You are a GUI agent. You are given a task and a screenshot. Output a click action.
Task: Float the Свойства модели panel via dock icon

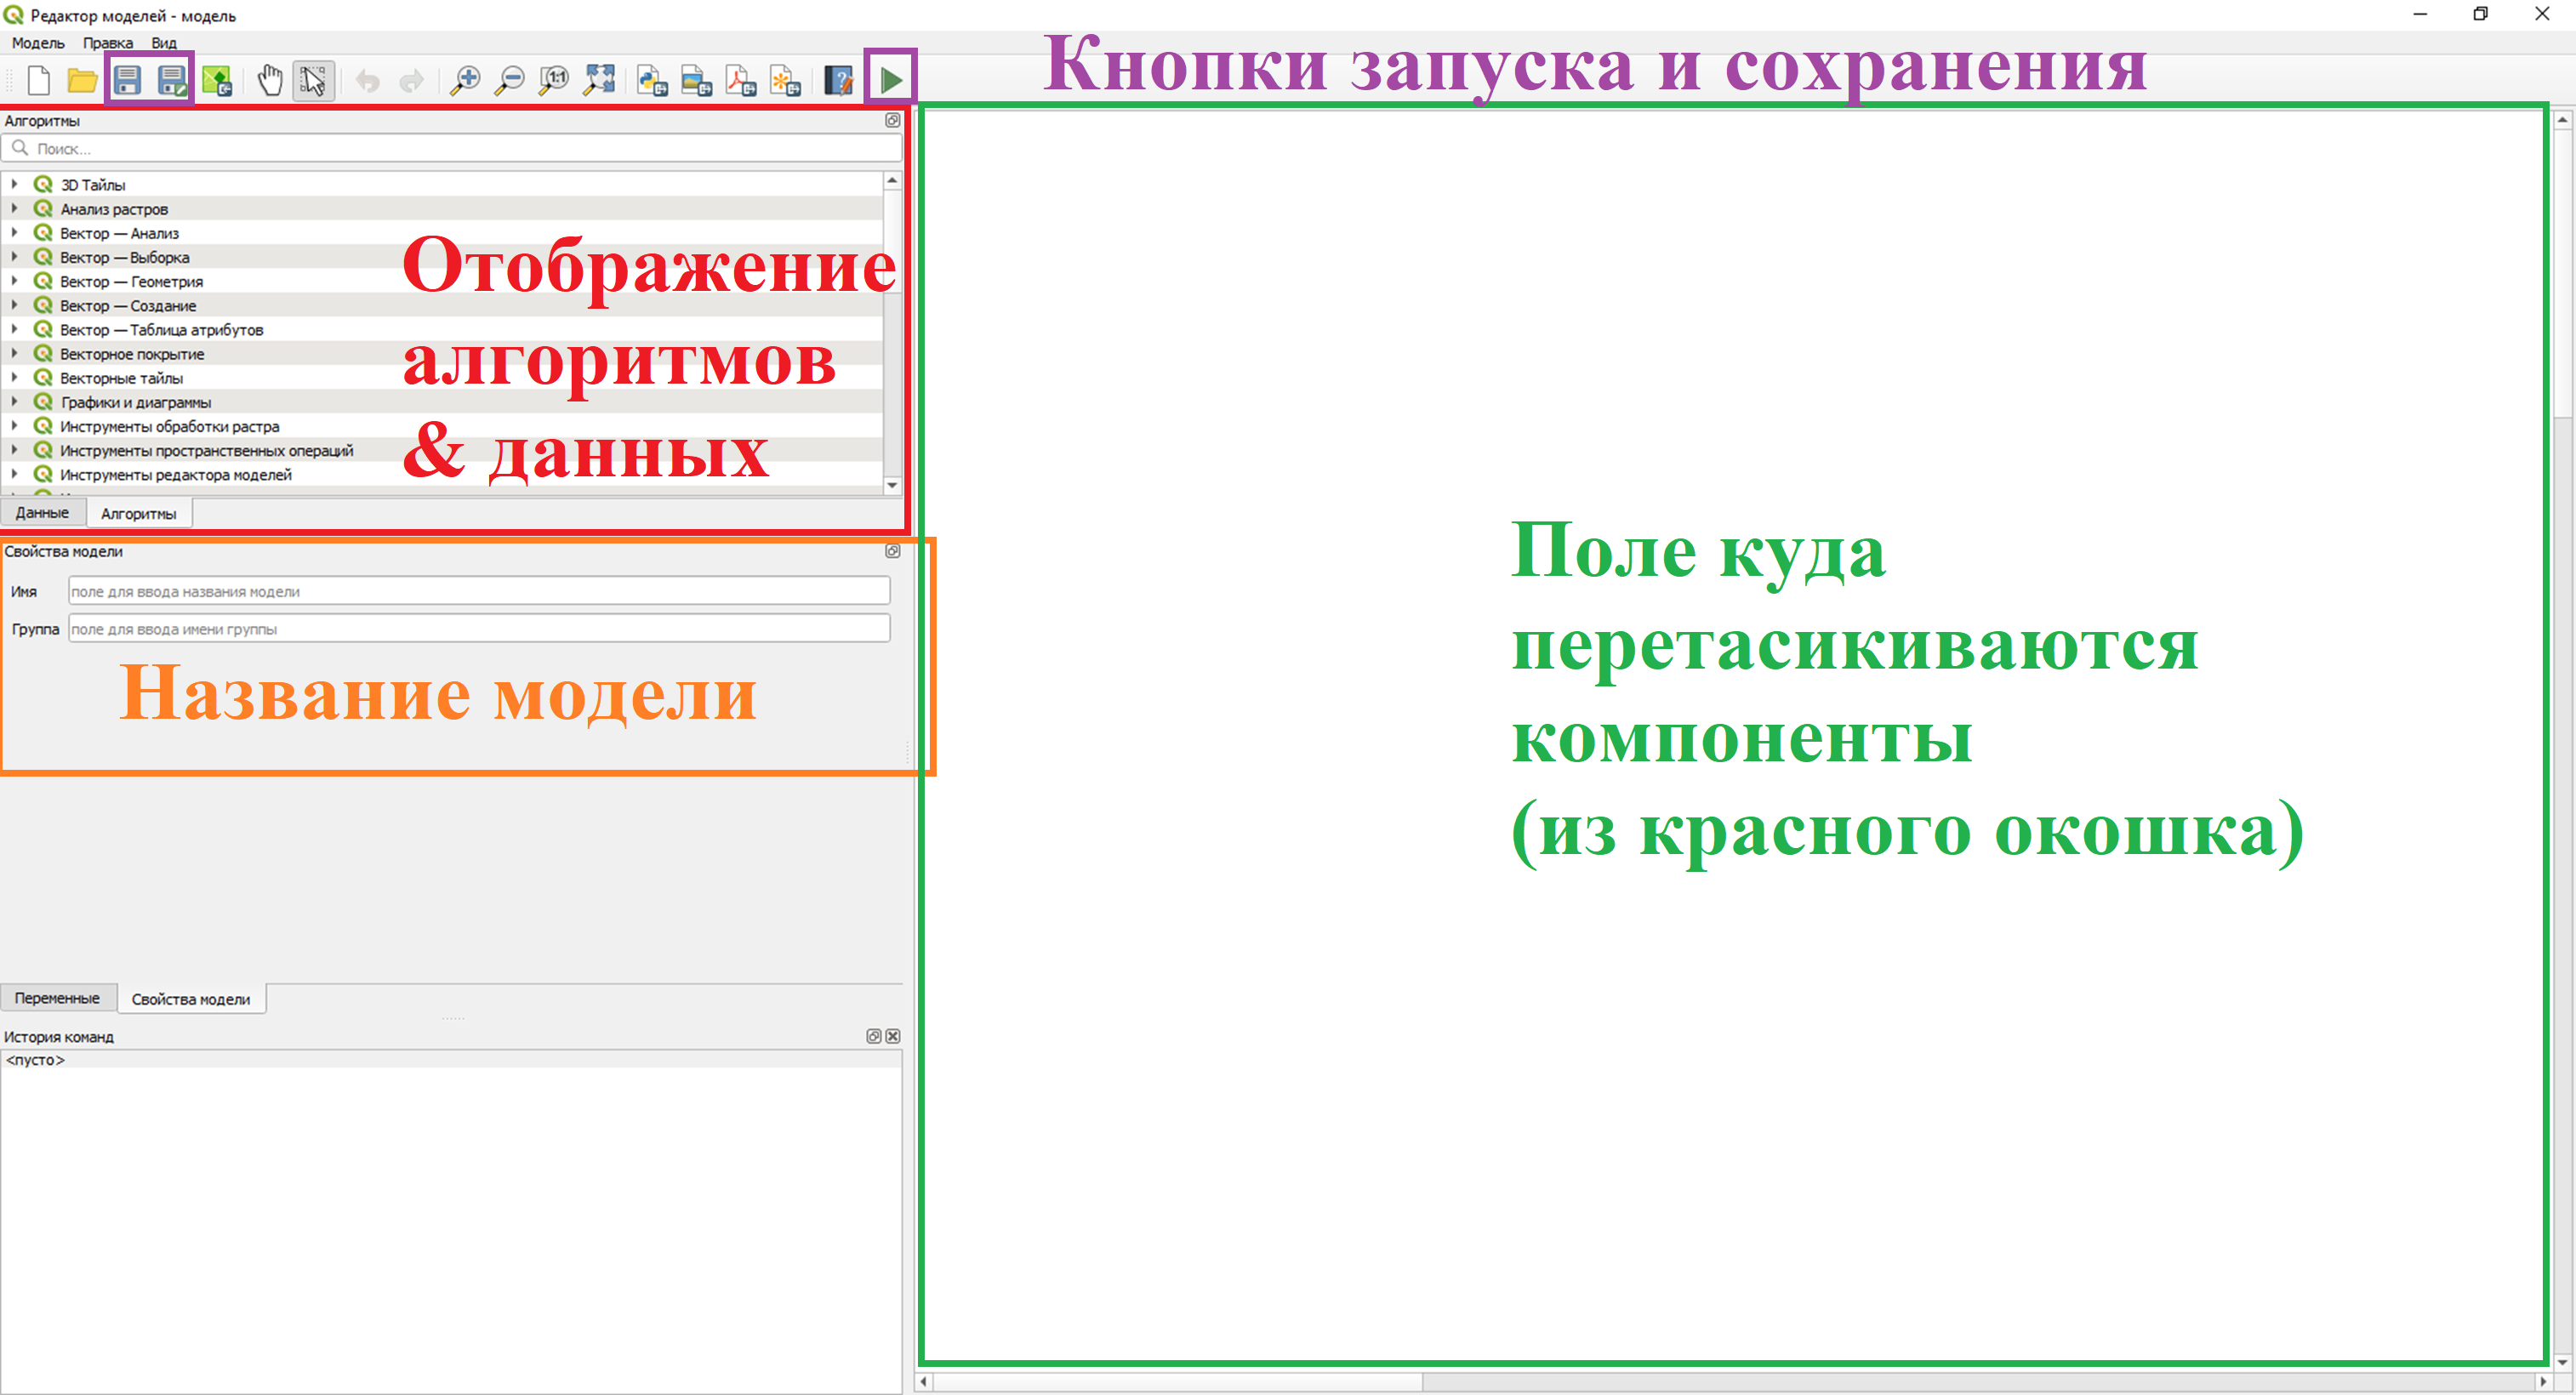pos(892,551)
